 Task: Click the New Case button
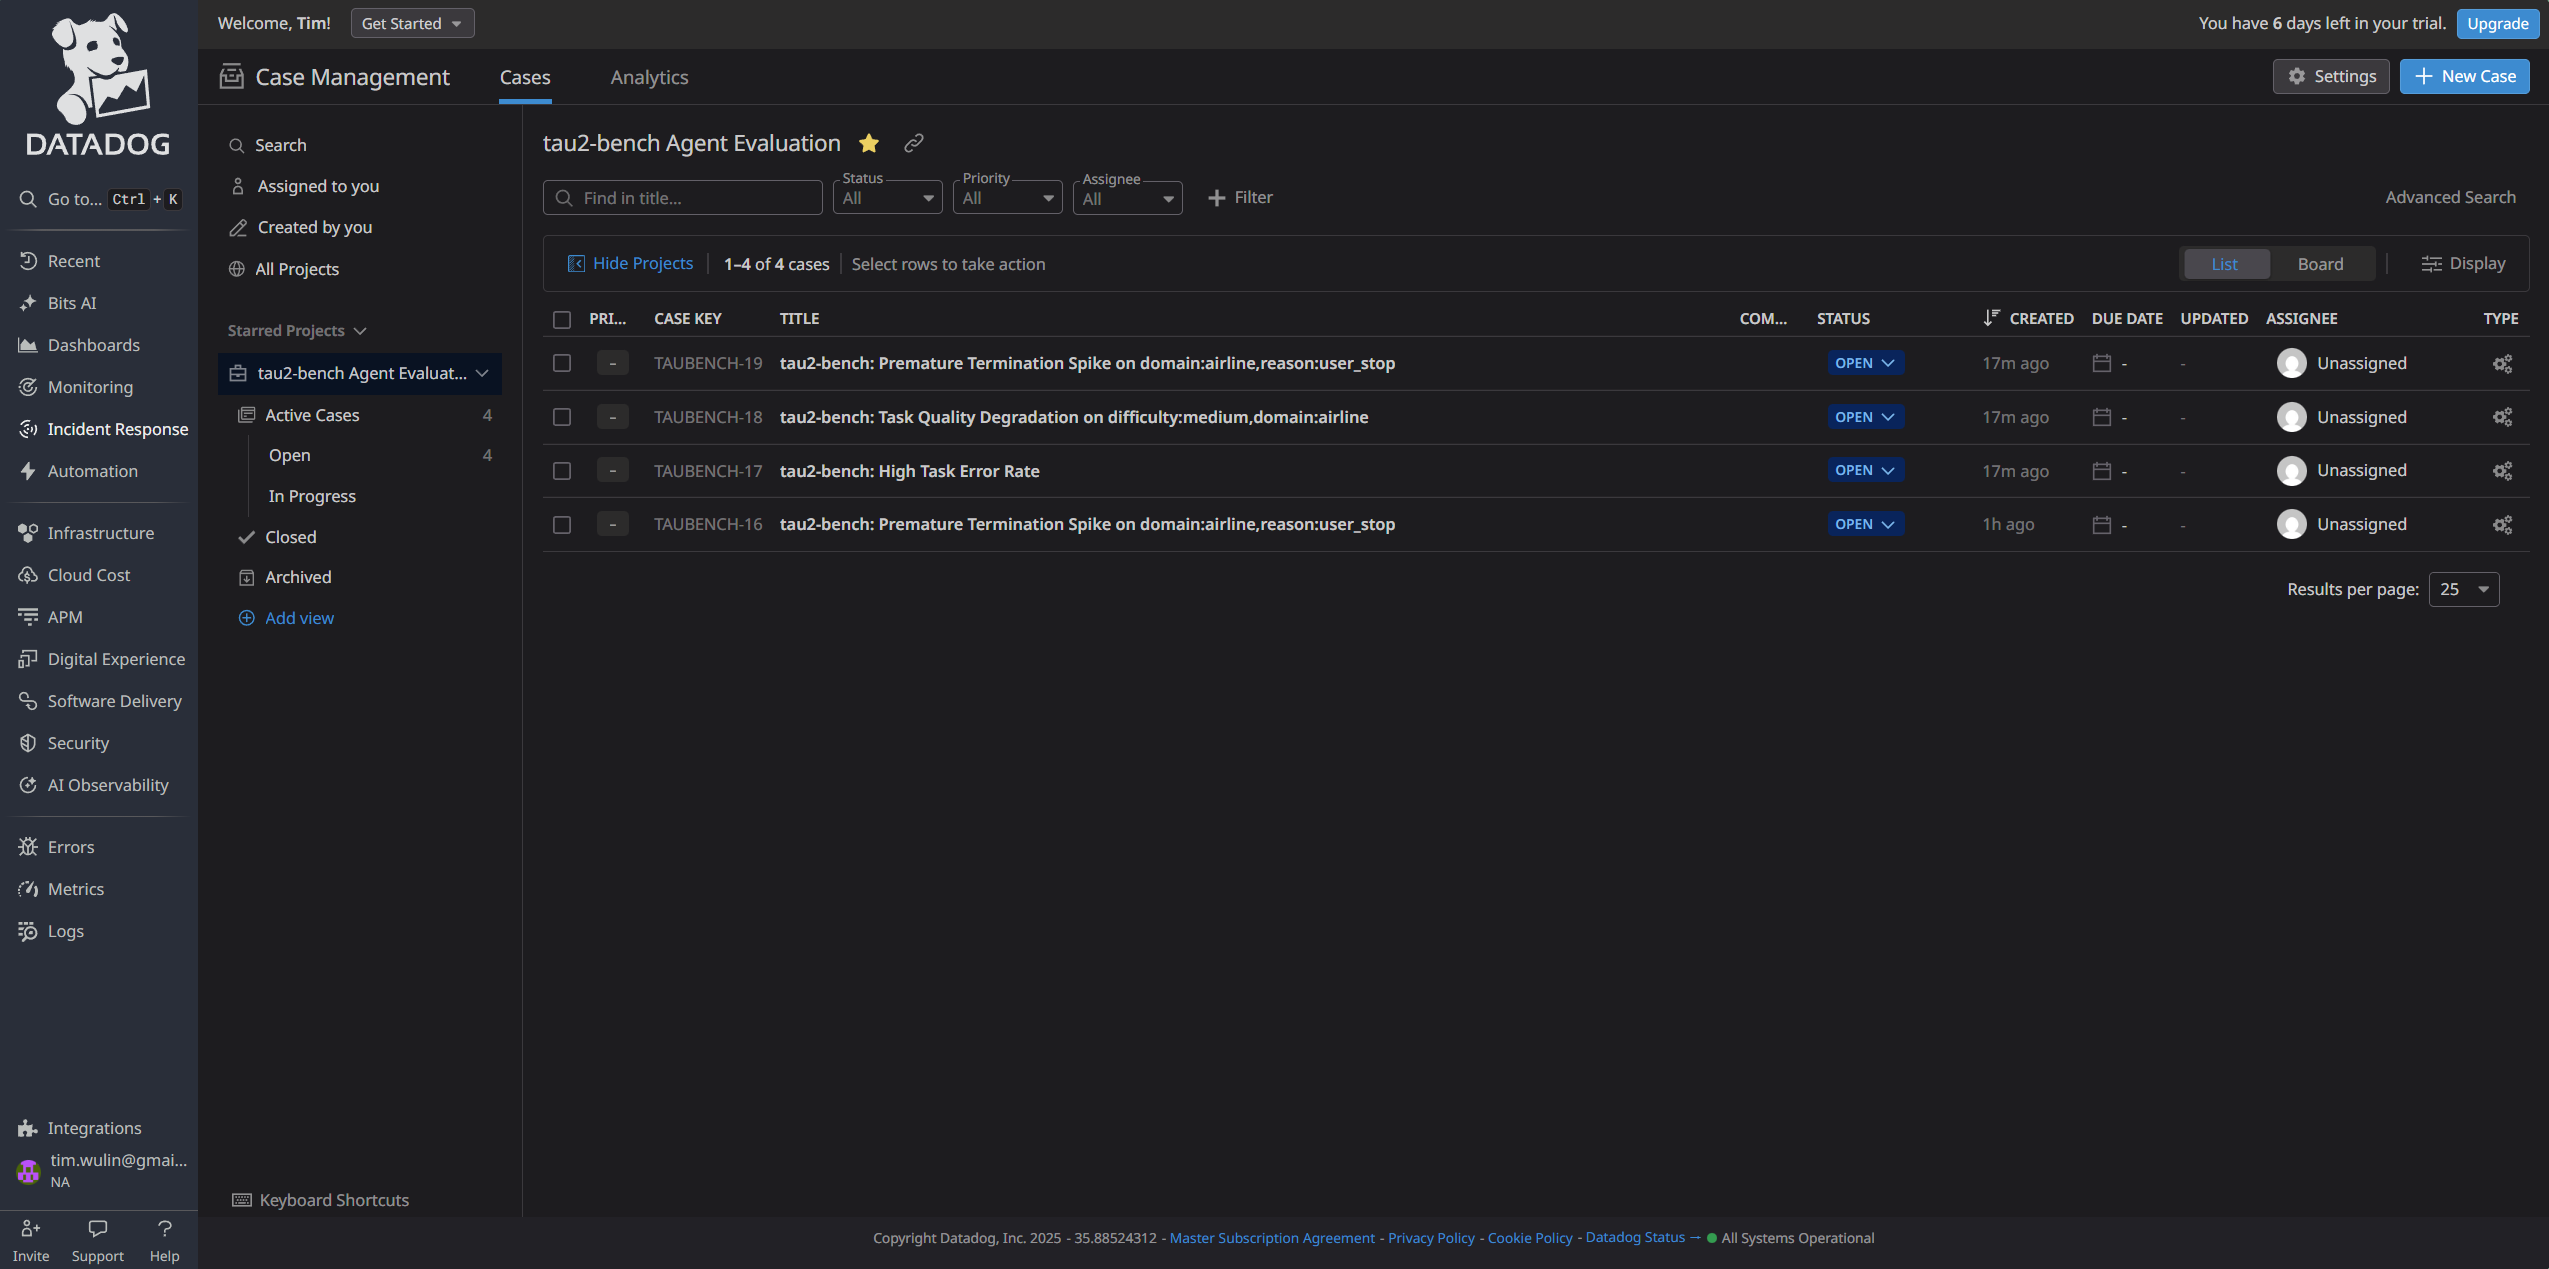(2464, 77)
